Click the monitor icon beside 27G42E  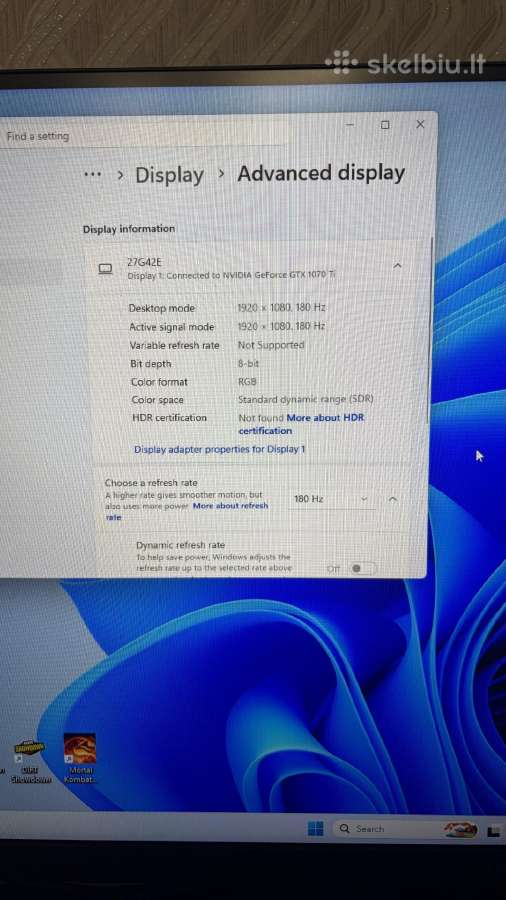pyautogui.click(x=106, y=269)
